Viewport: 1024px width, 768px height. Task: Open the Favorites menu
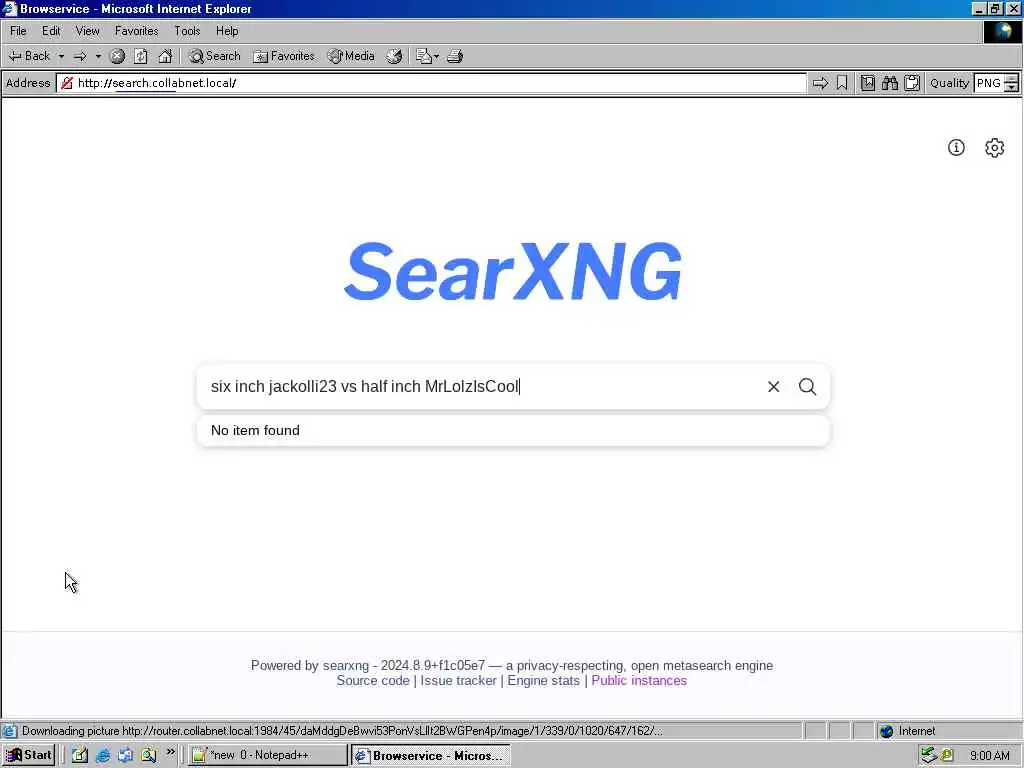tap(136, 31)
